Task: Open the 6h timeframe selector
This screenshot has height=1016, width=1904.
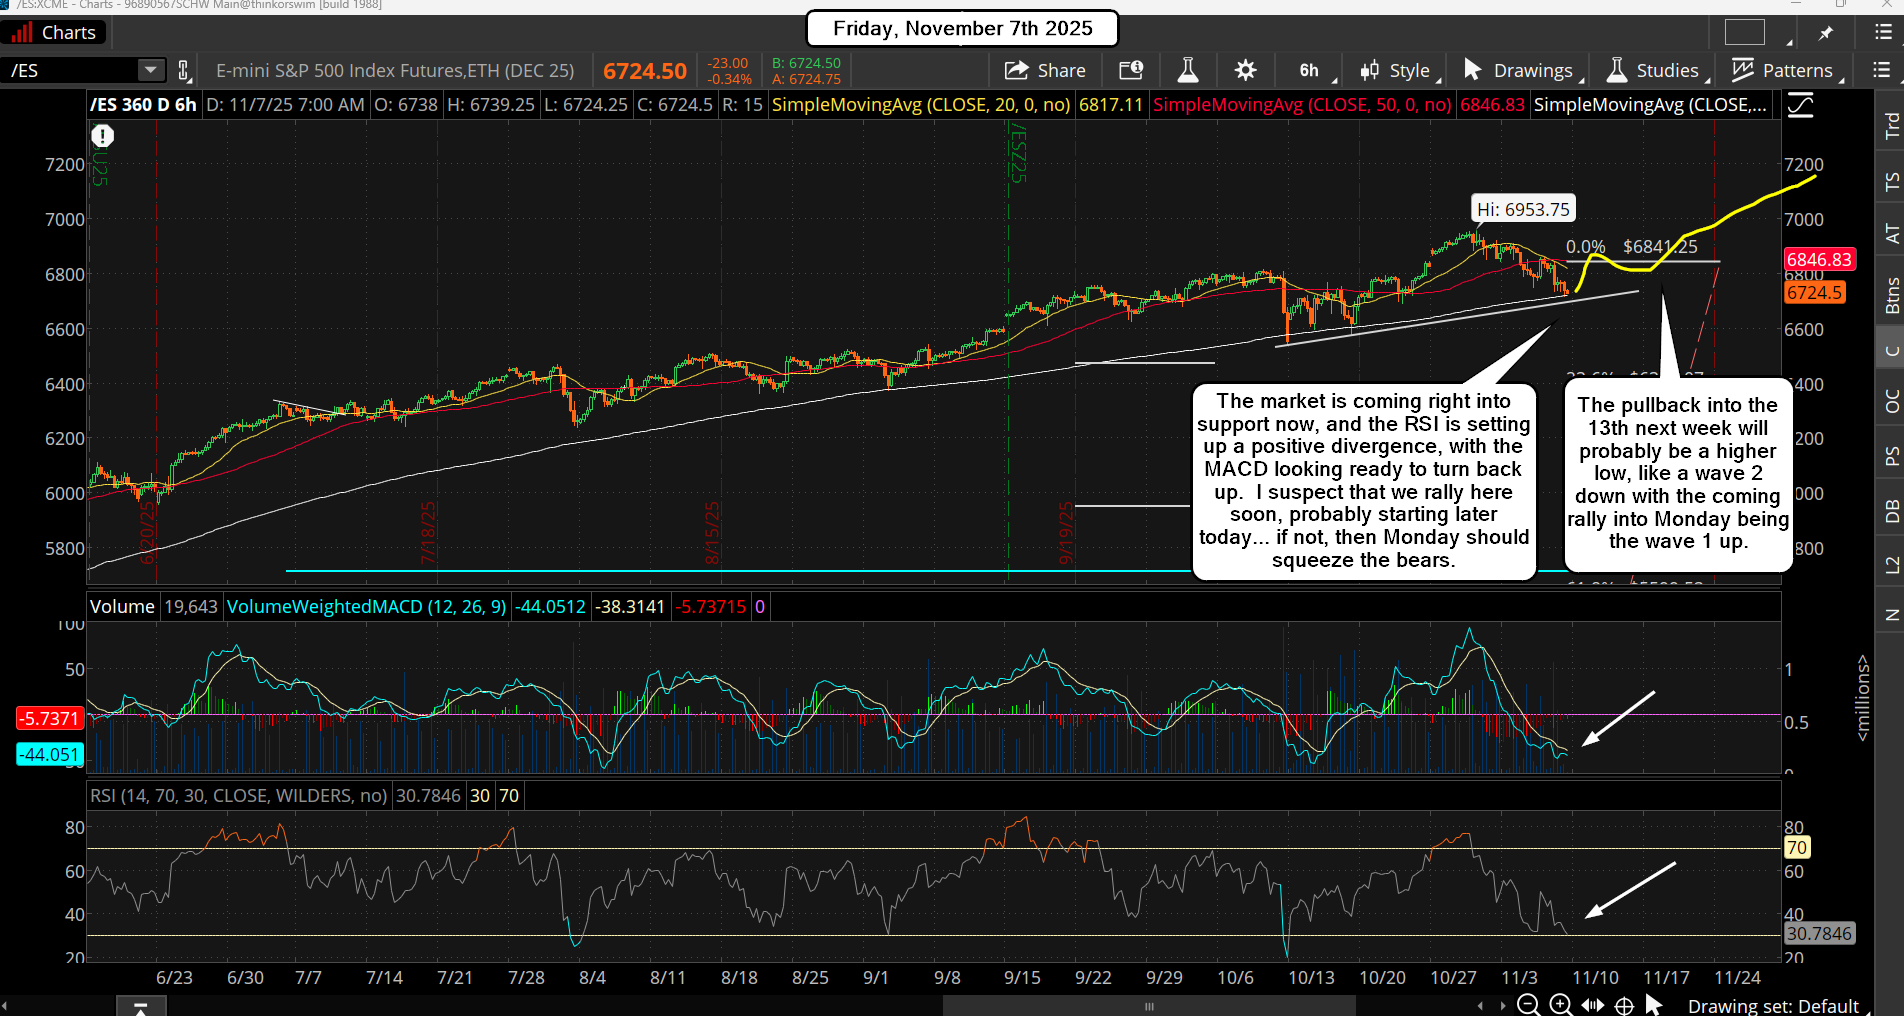Action: (x=1308, y=70)
